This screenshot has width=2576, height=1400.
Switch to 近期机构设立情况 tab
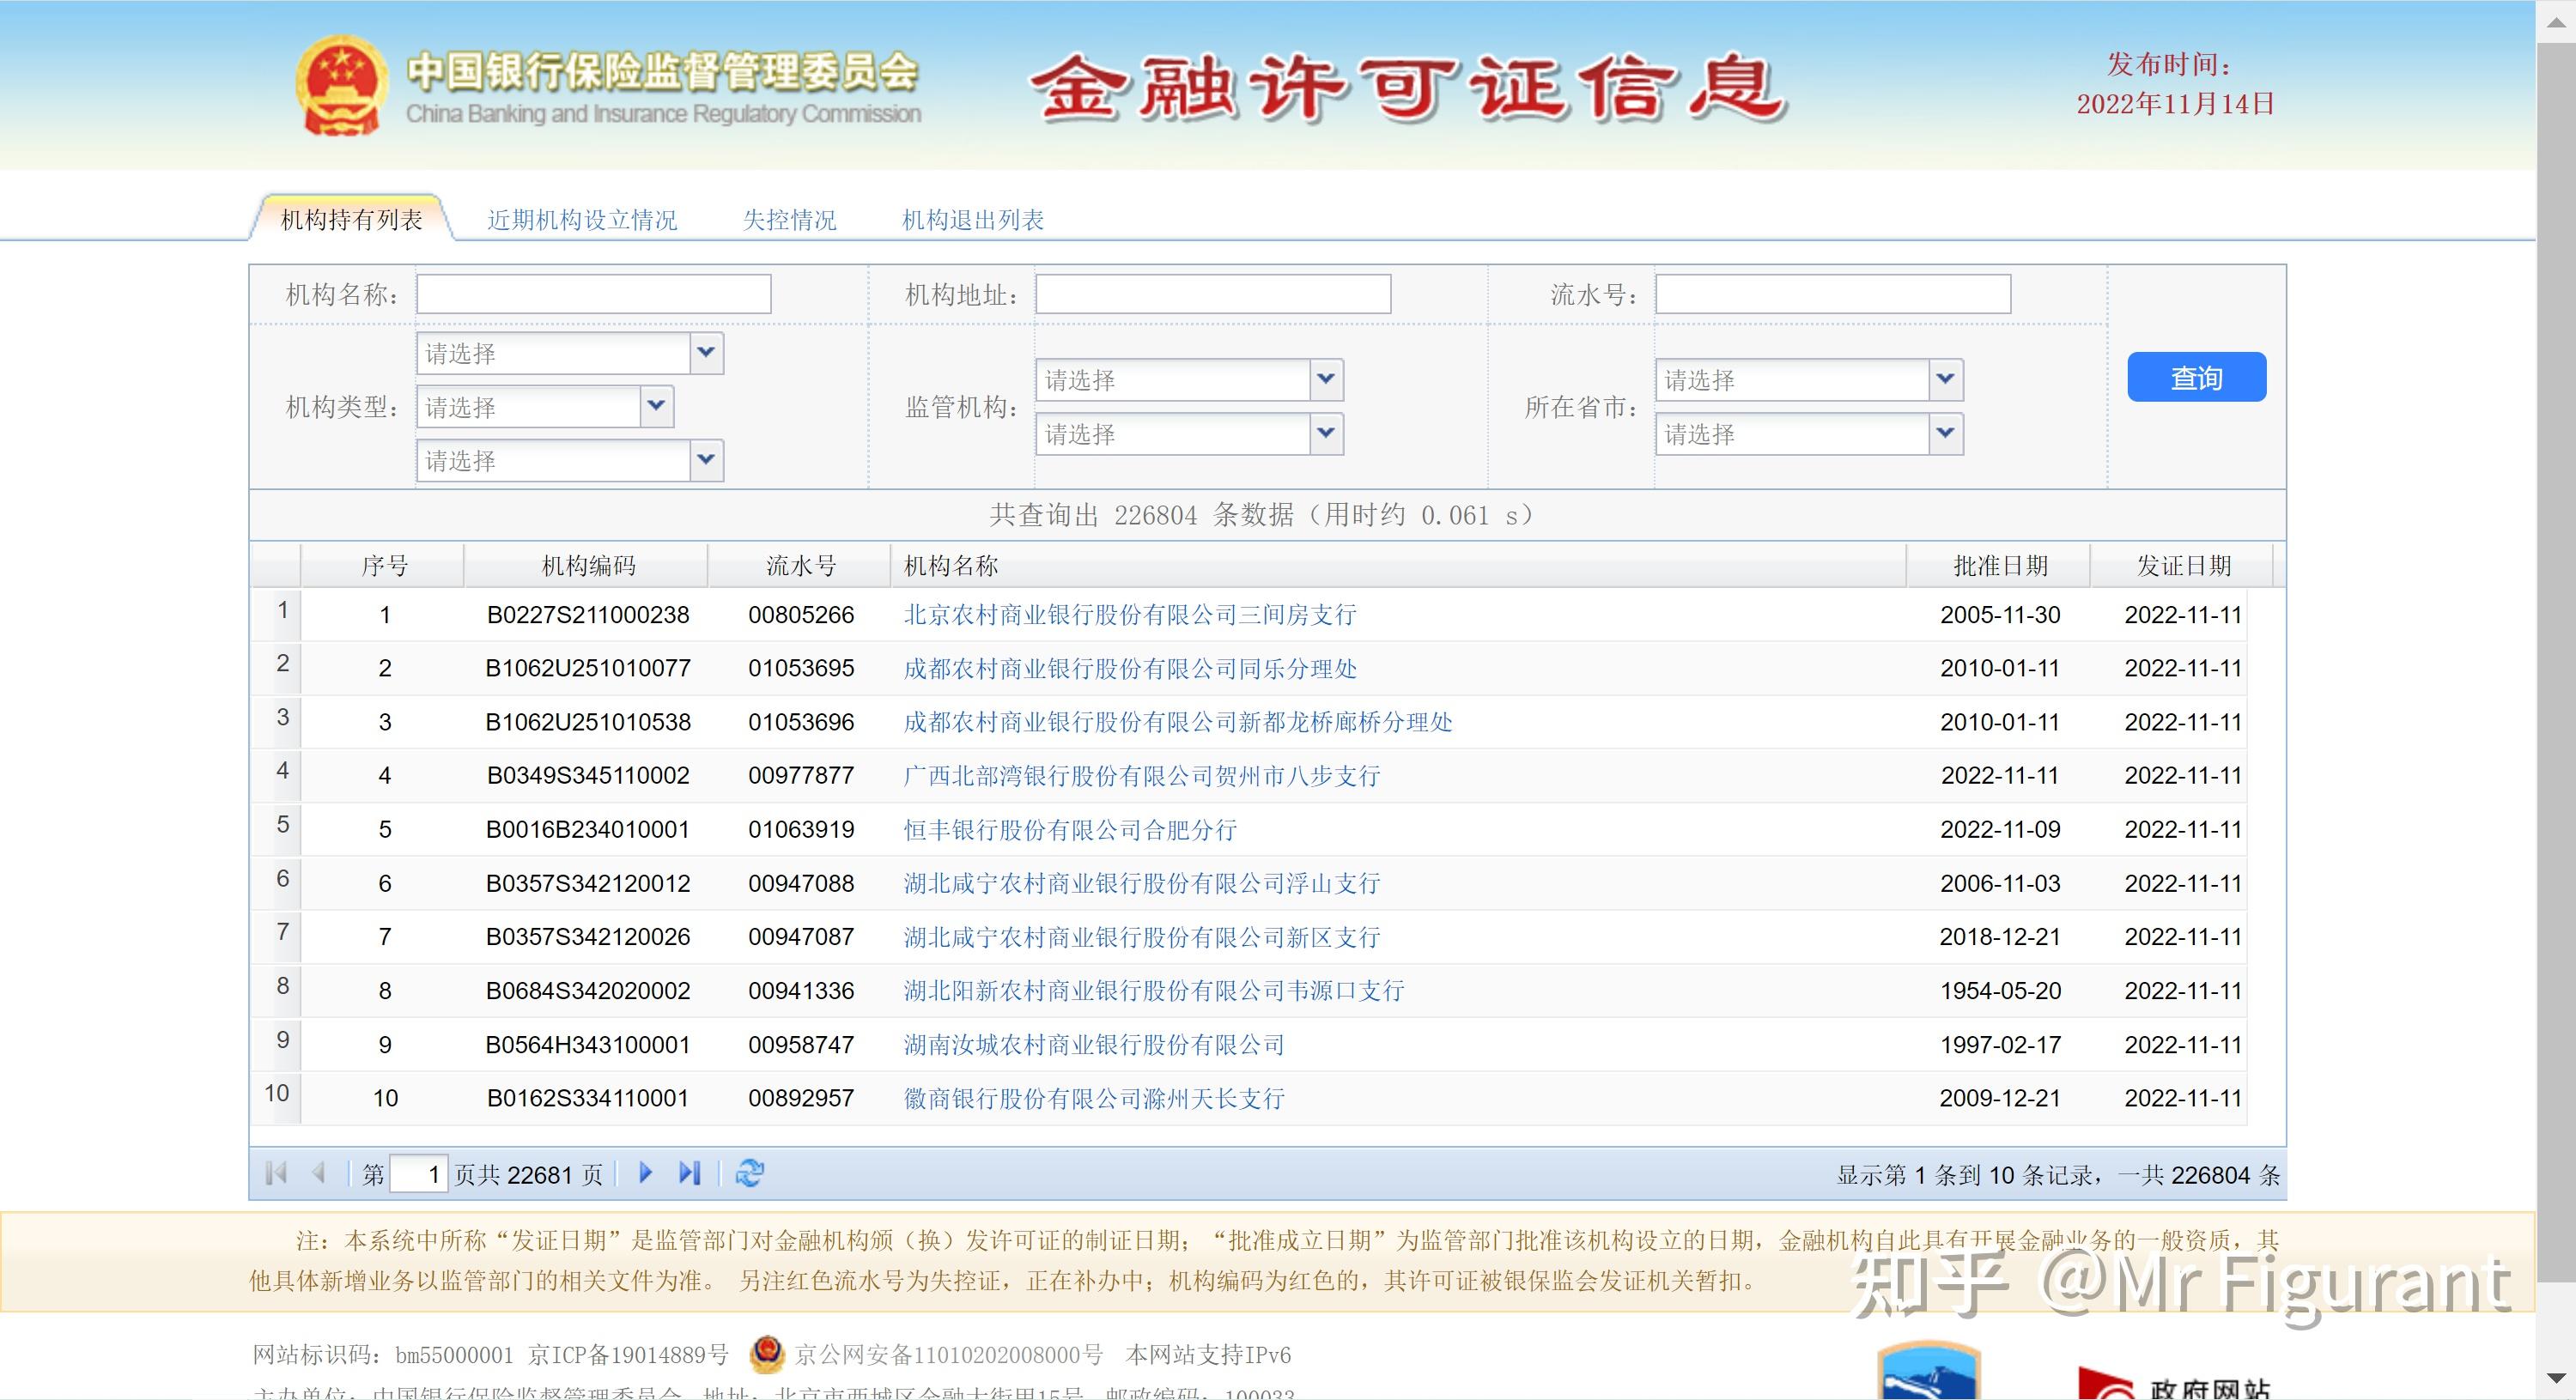point(582,220)
